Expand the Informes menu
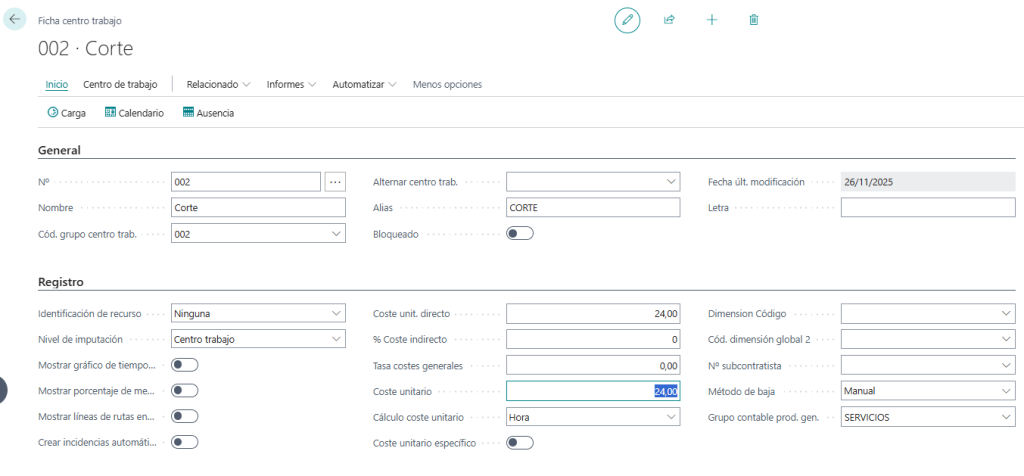1024x476 pixels. click(291, 84)
